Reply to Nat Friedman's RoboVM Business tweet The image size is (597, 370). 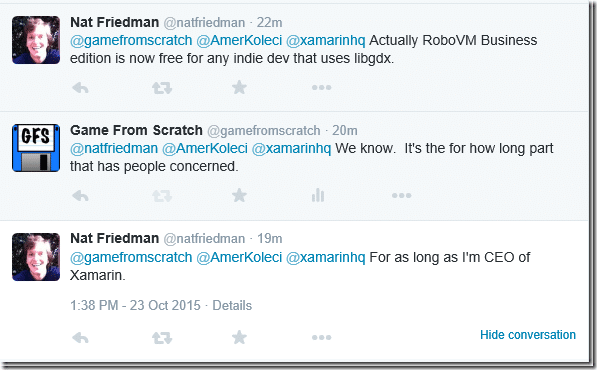tap(80, 88)
